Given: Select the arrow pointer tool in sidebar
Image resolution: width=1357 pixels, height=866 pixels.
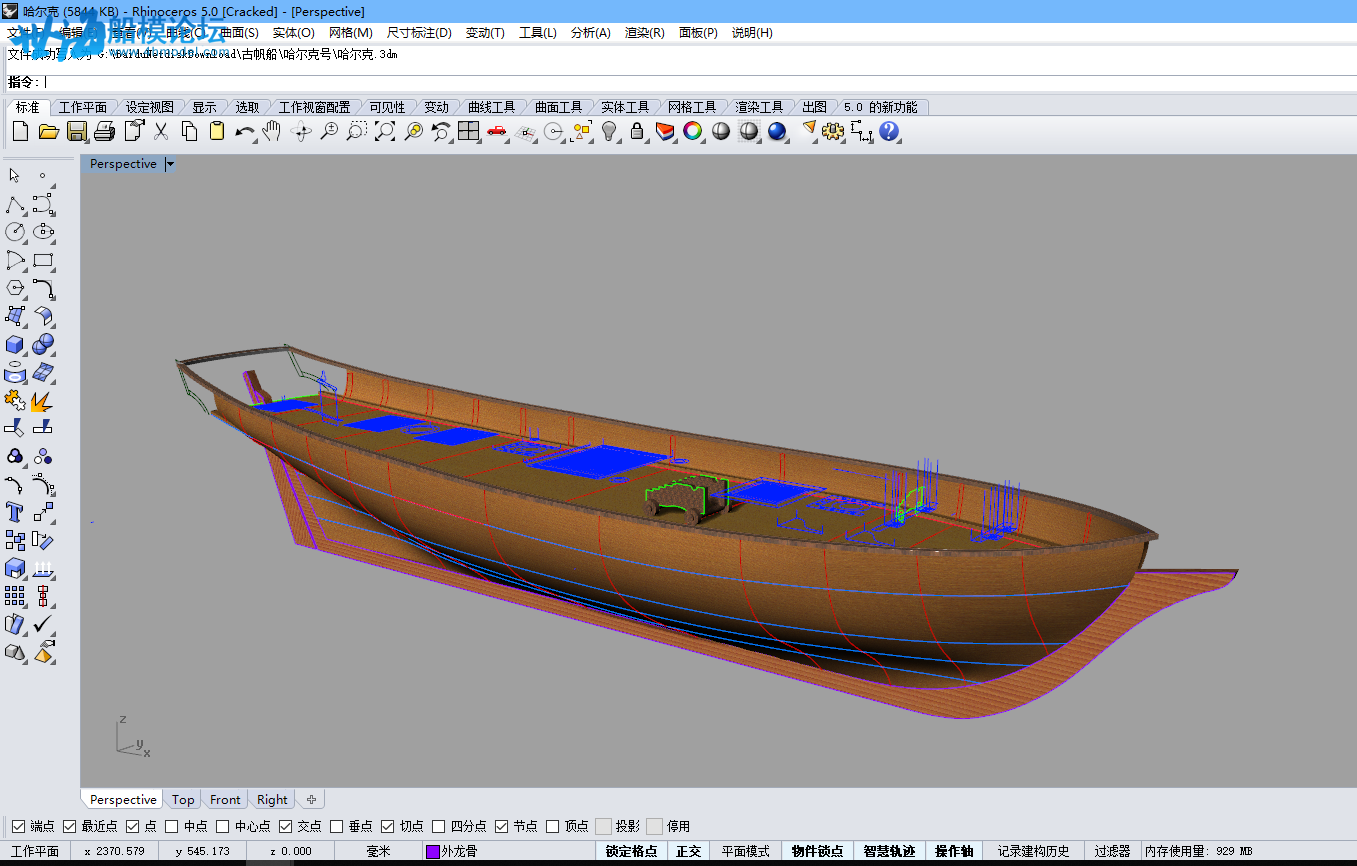Looking at the screenshot, I should 15,176.
